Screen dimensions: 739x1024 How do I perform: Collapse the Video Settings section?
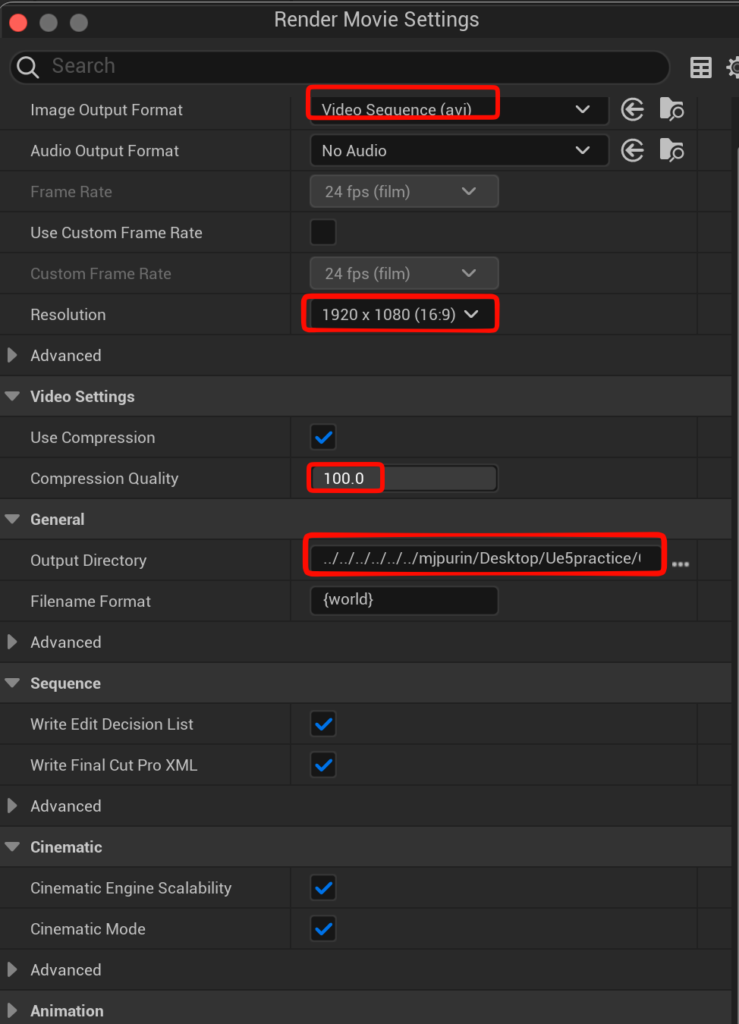13,397
